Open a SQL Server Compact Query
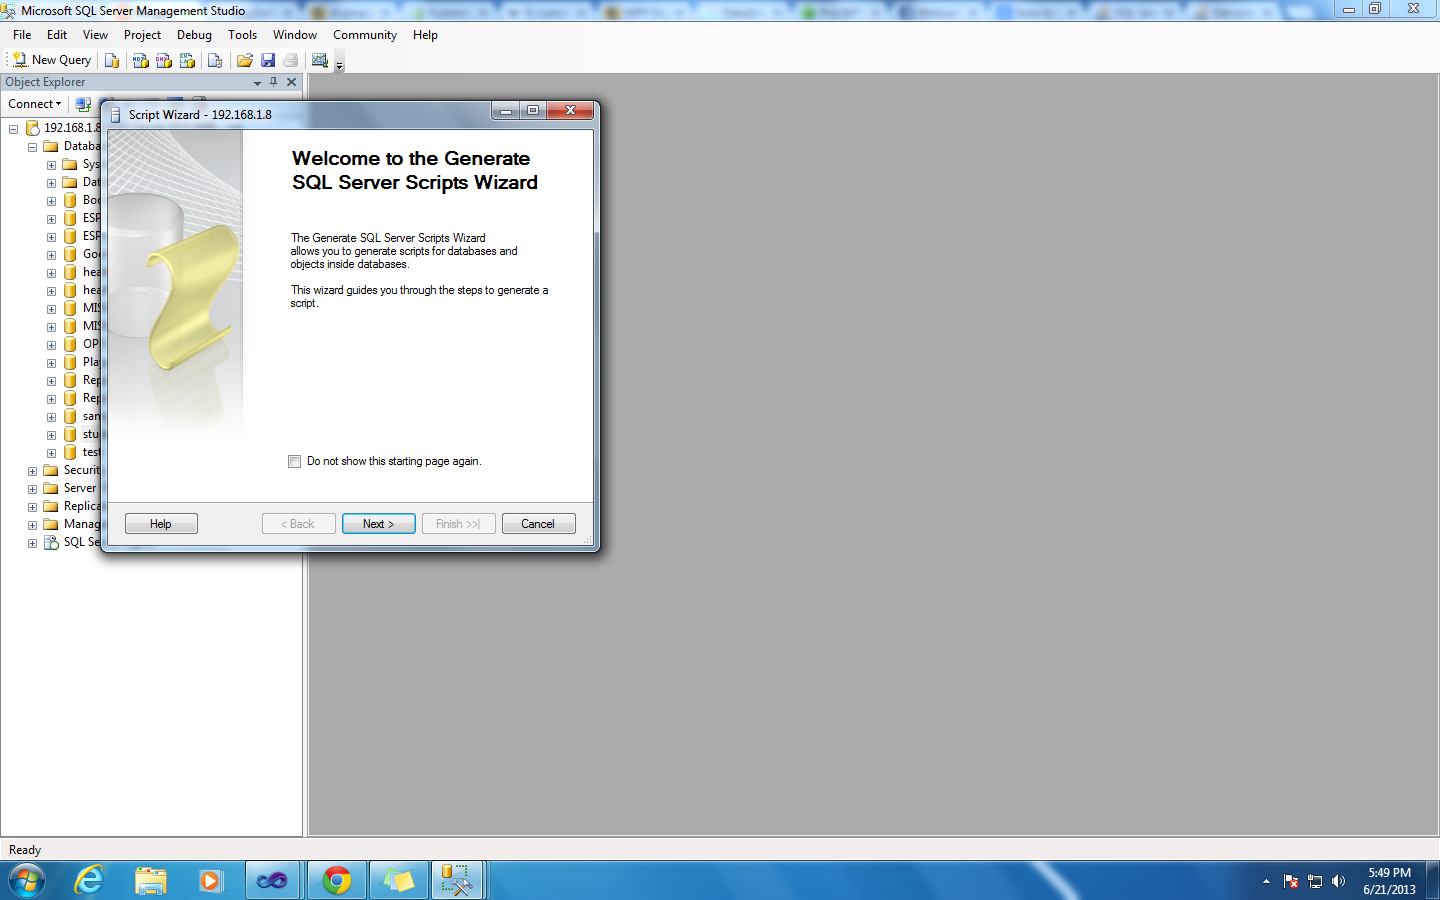 215,61
